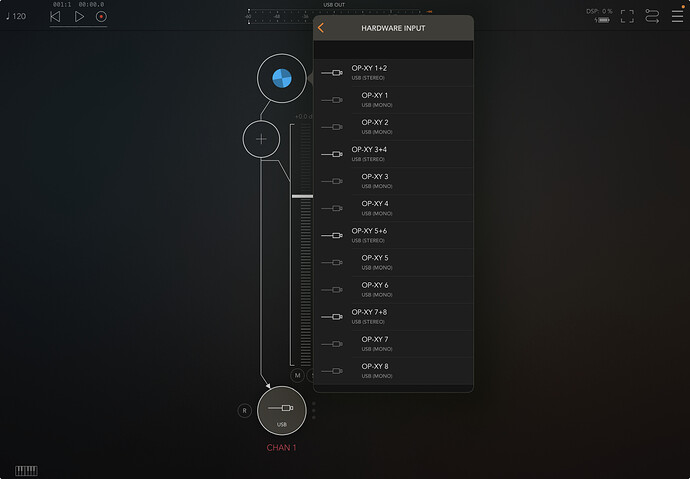The height and width of the screenshot is (479, 690).
Task: Click the HARDWARE INPUT panel title
Action: coord(393,28)
